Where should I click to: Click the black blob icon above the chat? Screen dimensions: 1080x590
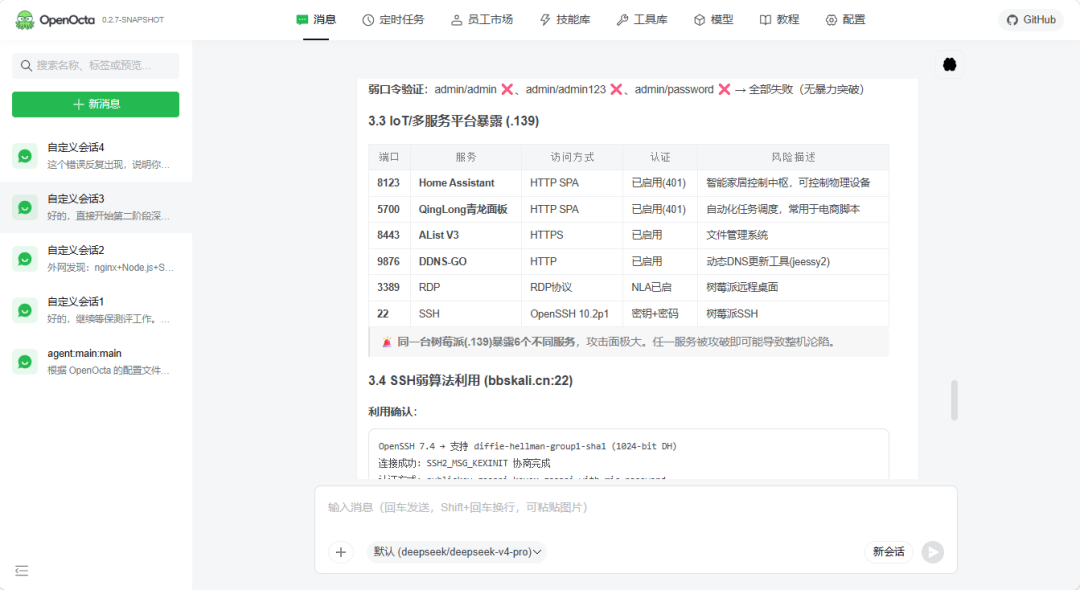click(x=949, y=64)
